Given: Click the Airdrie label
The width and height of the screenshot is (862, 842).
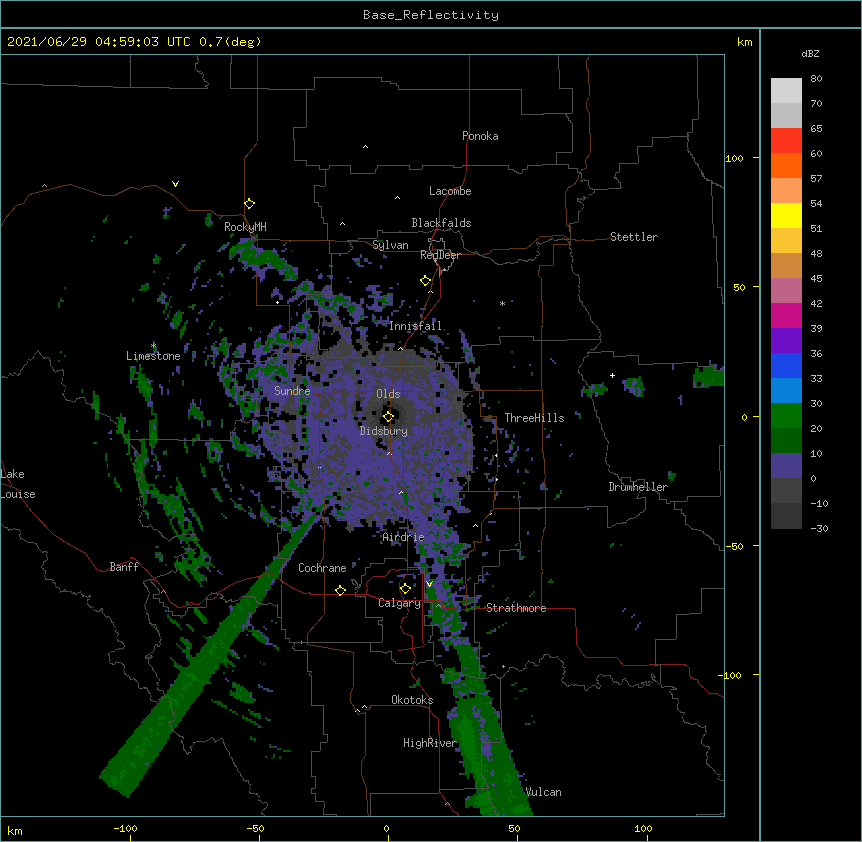Looking at the screenshot, I should pos(403,537).
